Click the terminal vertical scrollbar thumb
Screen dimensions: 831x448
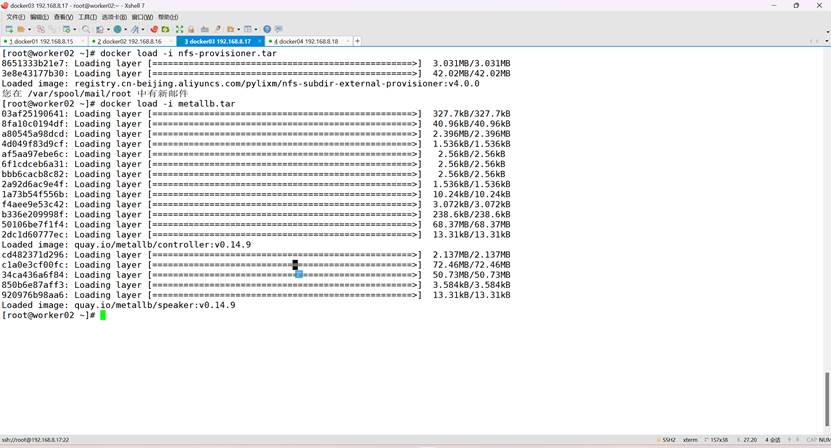(x=827, y=399)
